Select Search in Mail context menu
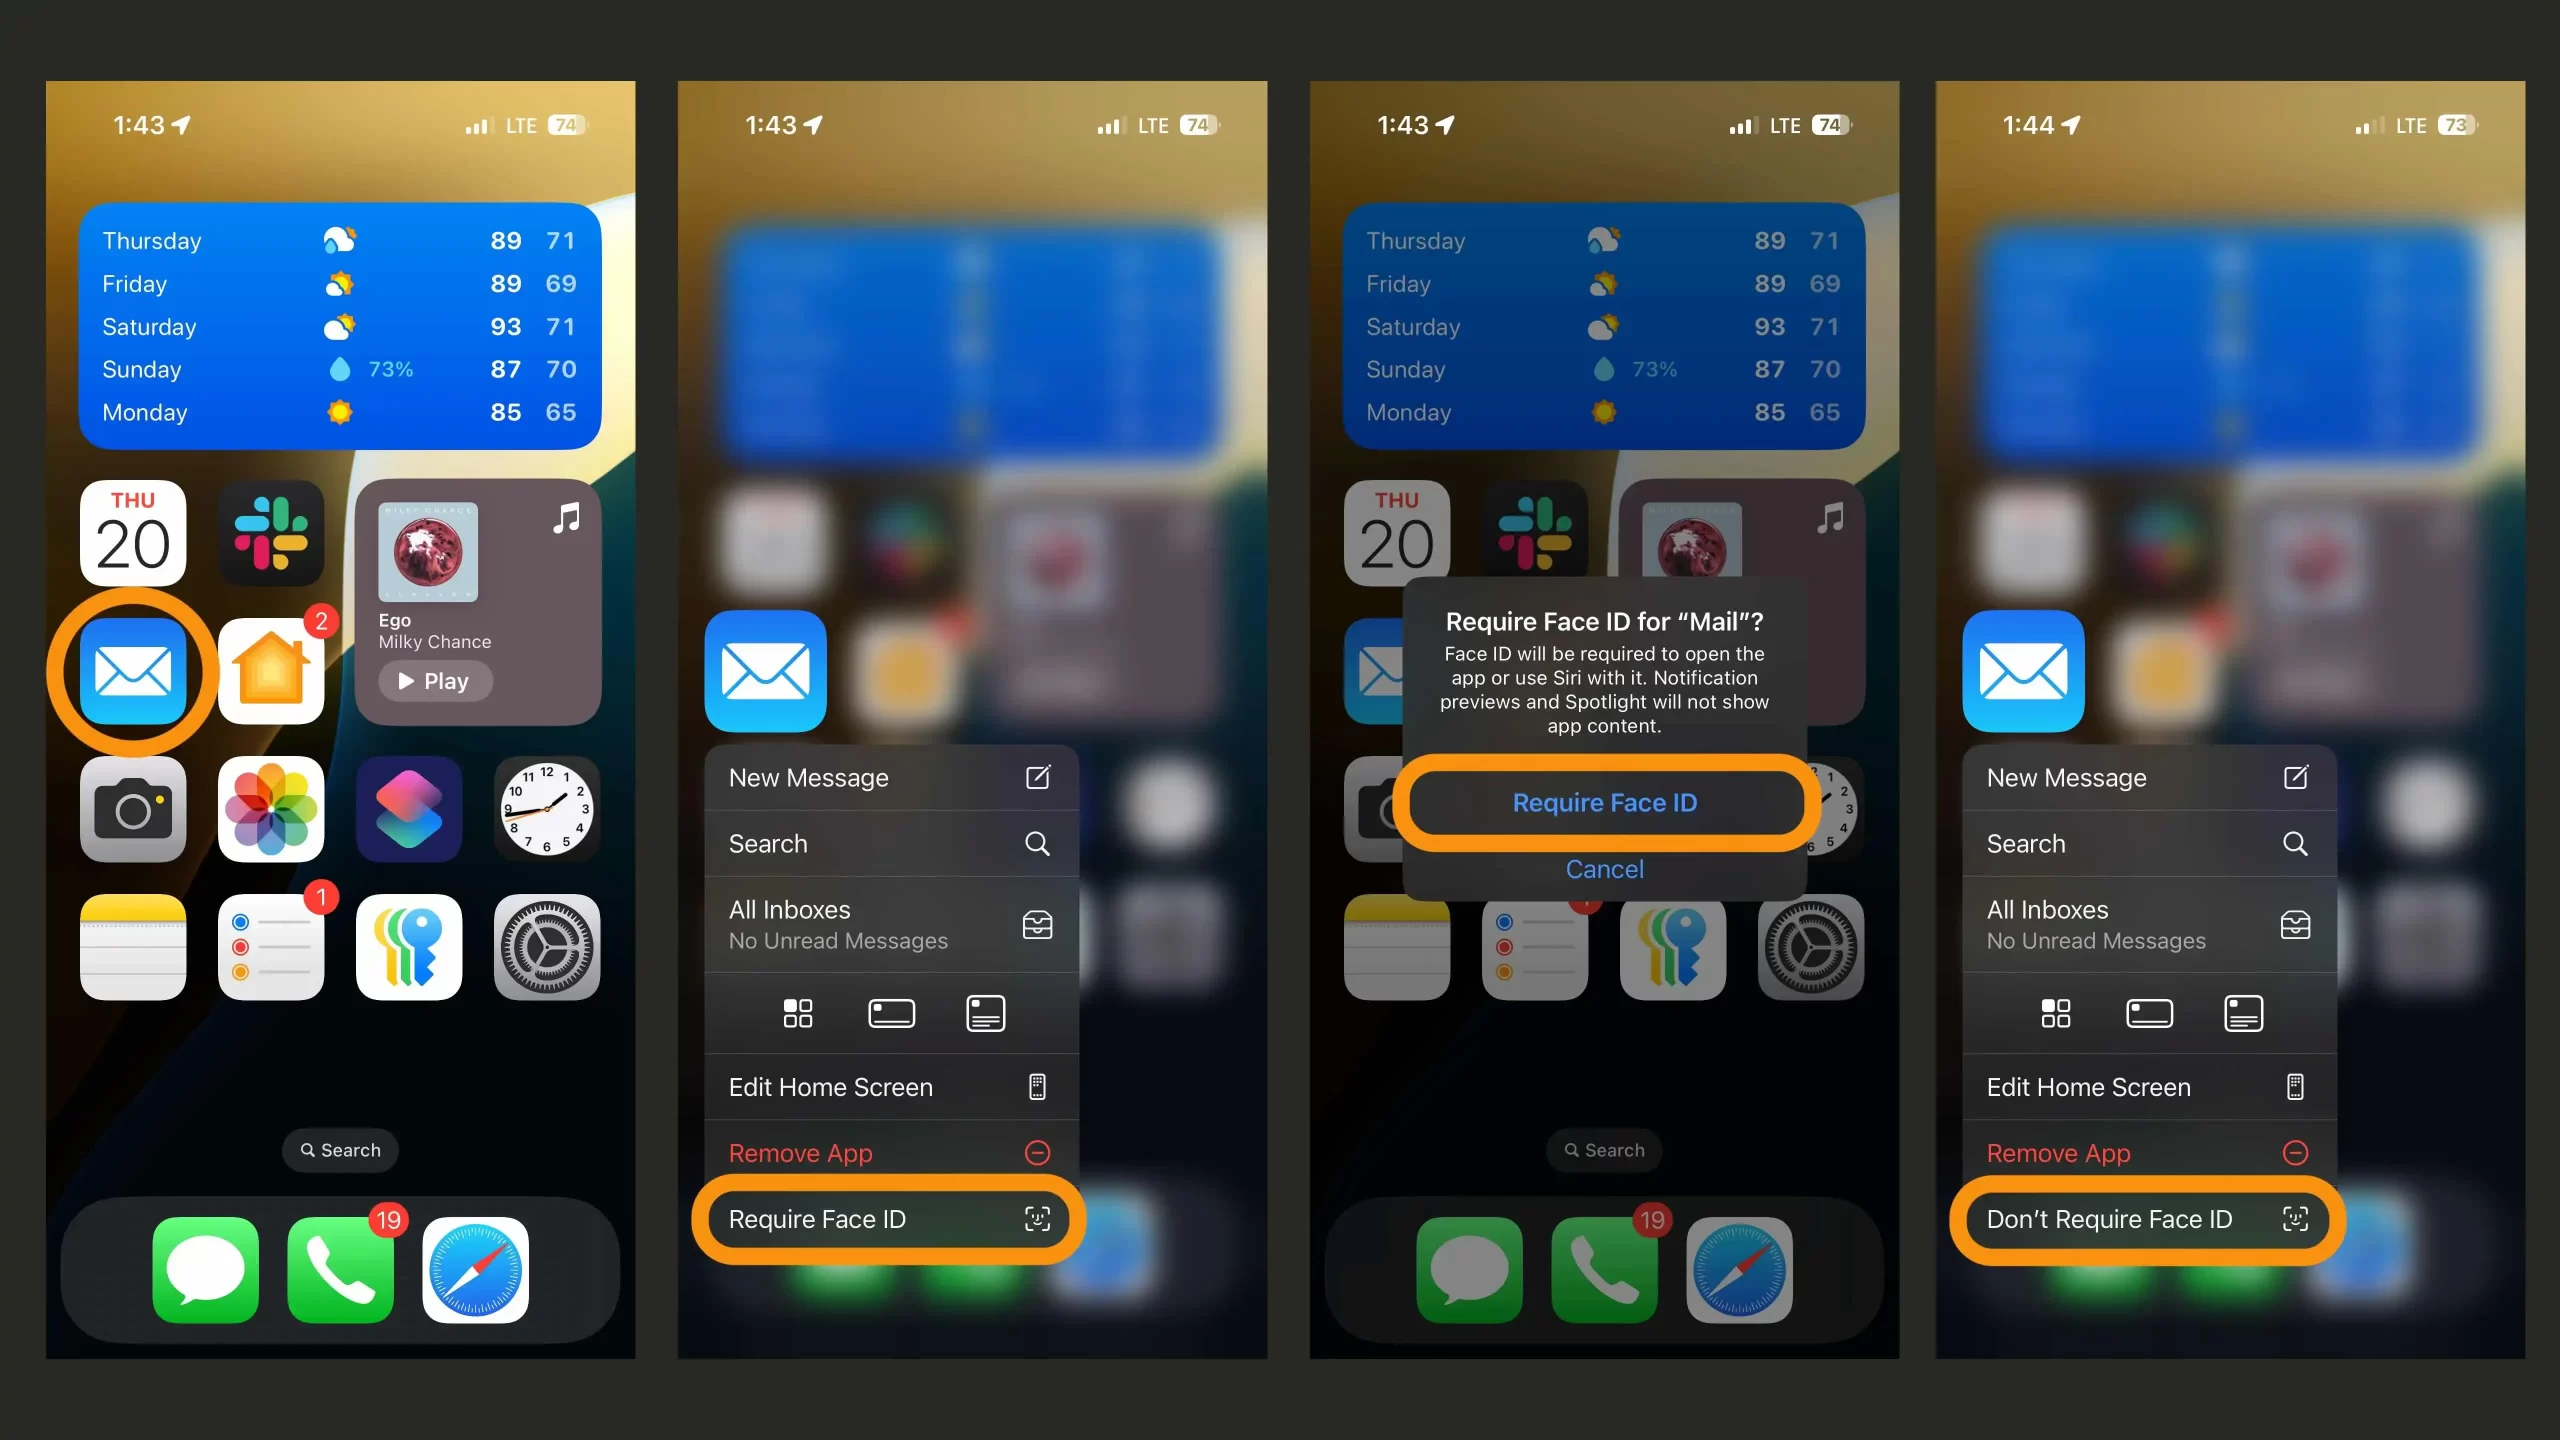This screenshot has width=2560, height=1440. [890, 842]
